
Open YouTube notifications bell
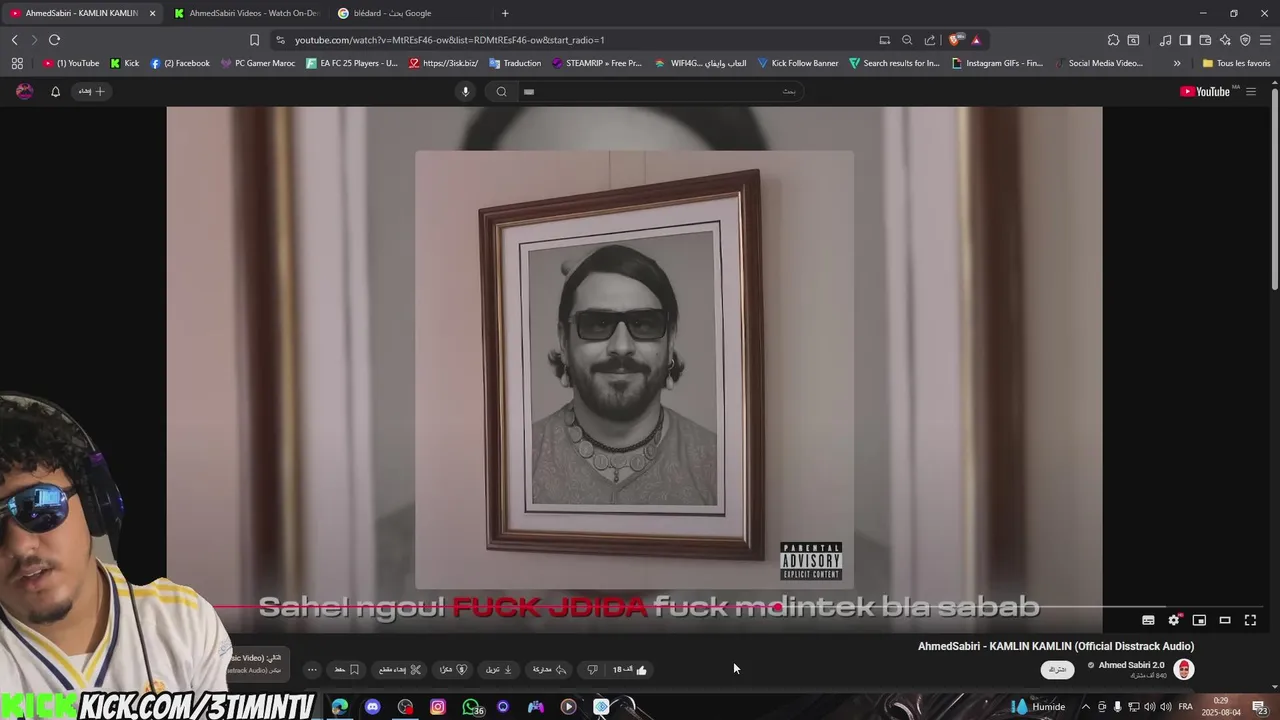55,92
